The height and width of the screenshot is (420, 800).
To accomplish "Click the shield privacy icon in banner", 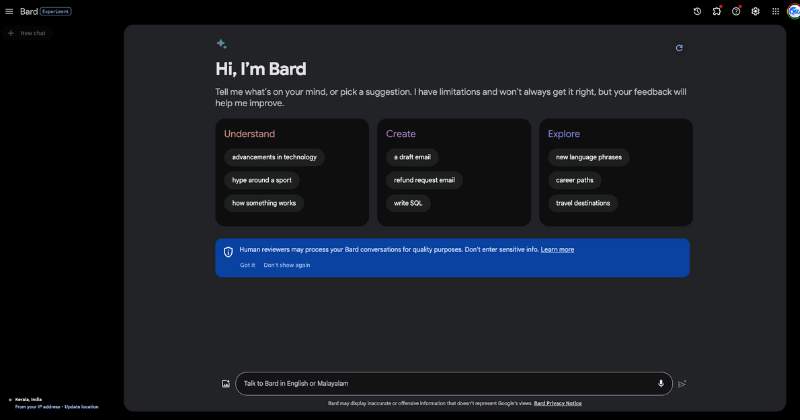I will (x=228, y=252).
